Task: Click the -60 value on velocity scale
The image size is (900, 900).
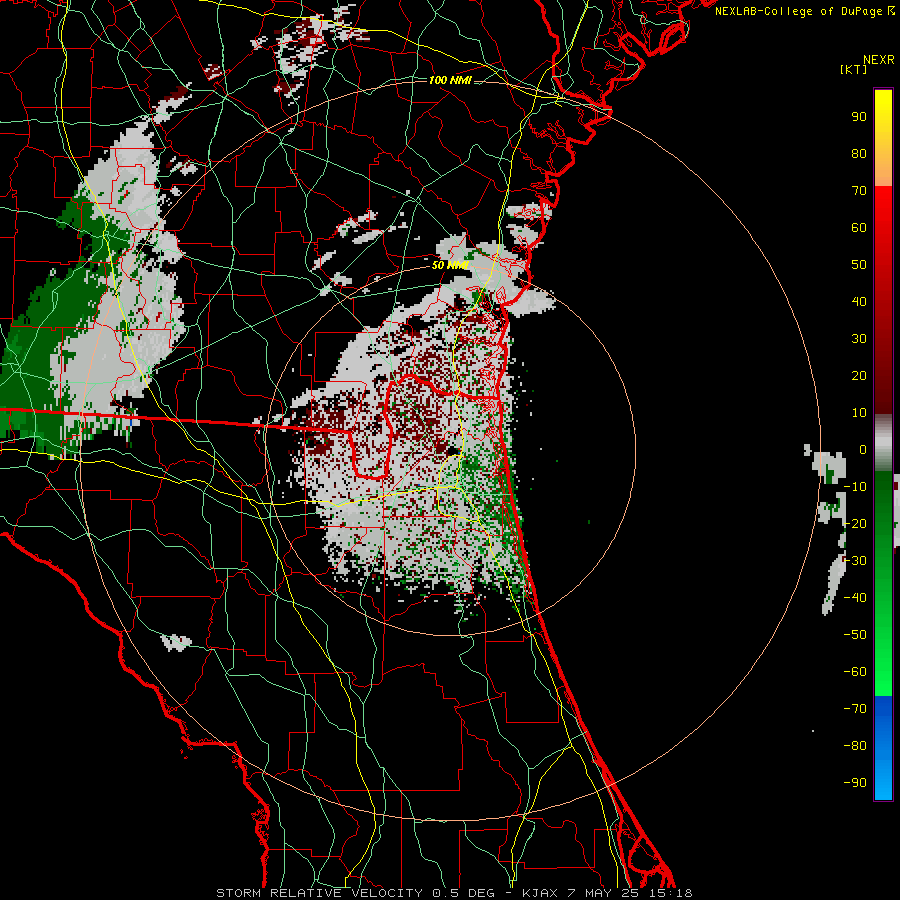Action: pyautogui.click(x=855, y=672)
